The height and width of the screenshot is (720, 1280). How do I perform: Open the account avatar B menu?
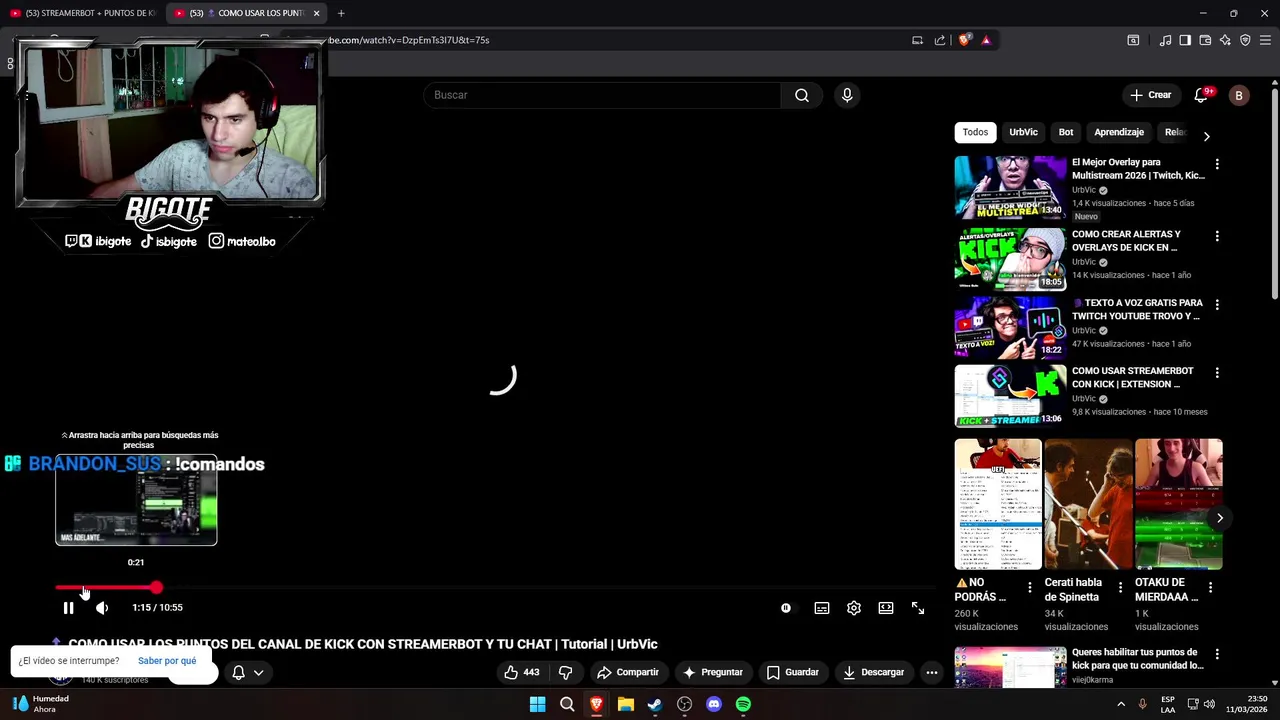(1239, 95)
